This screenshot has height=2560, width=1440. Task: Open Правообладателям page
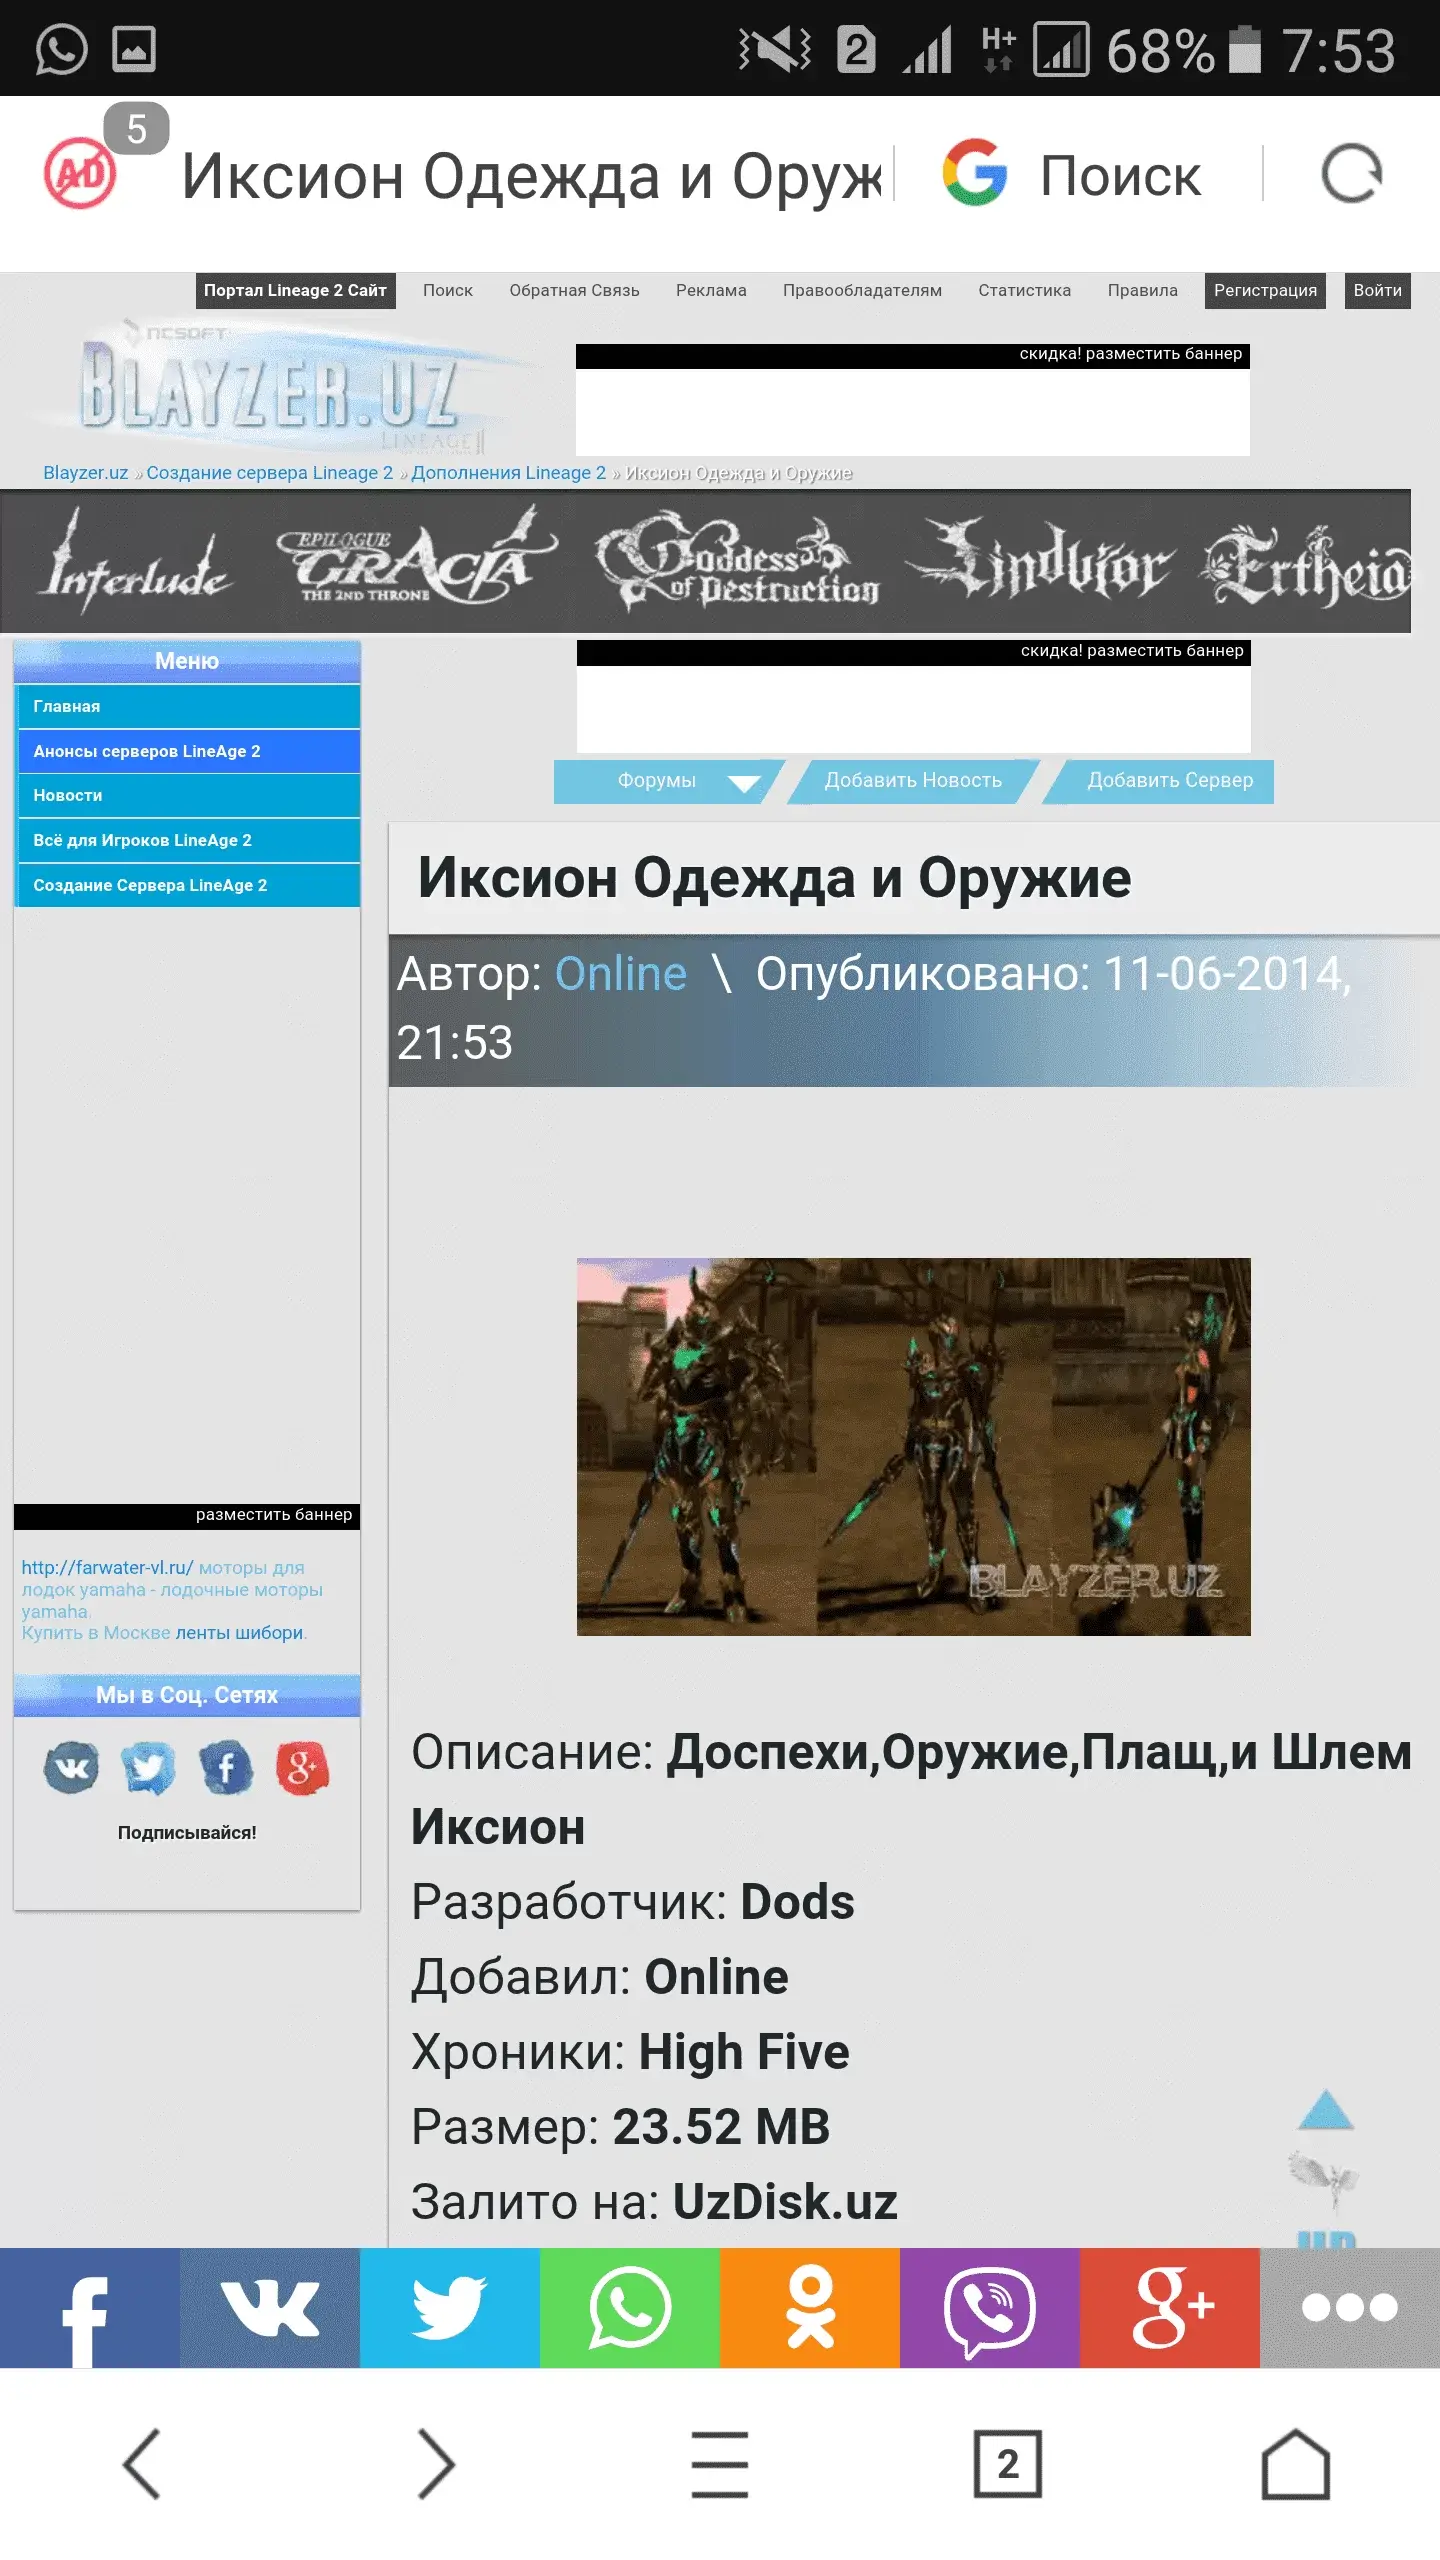coord(862,291)
